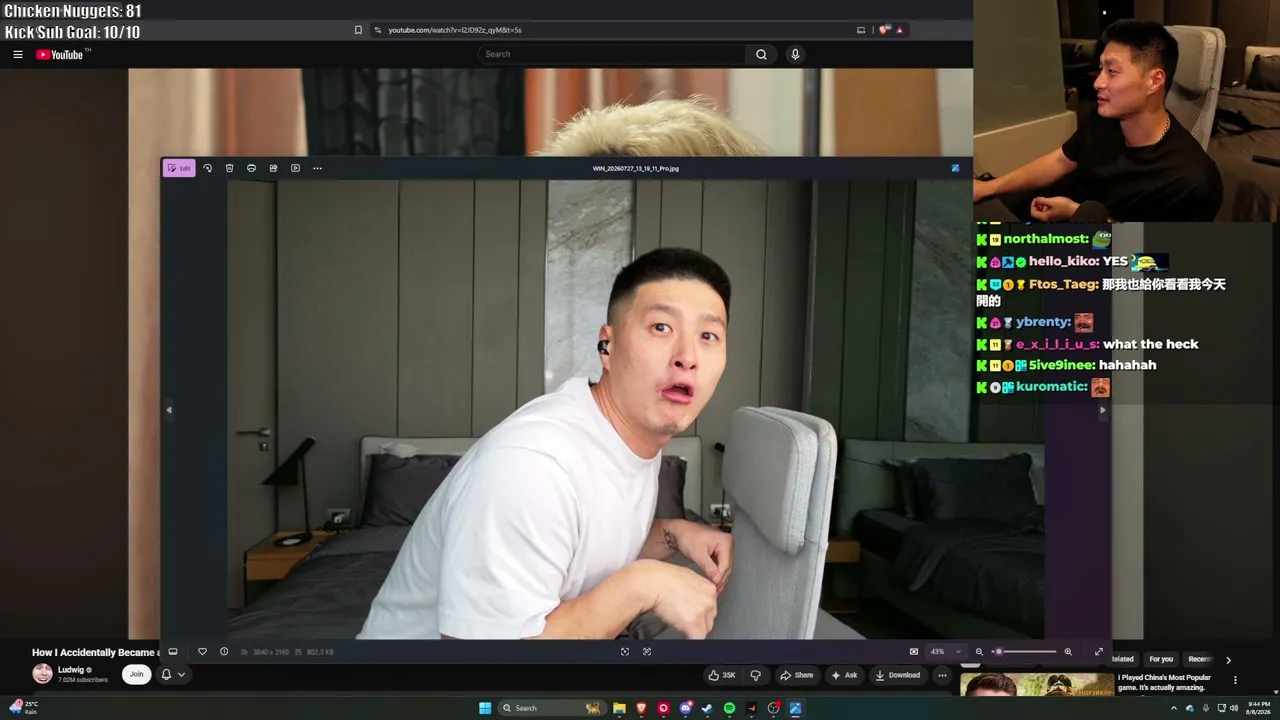Select the For you chip
This screenshot has height=720, width=1280.
pos(1161,659)
